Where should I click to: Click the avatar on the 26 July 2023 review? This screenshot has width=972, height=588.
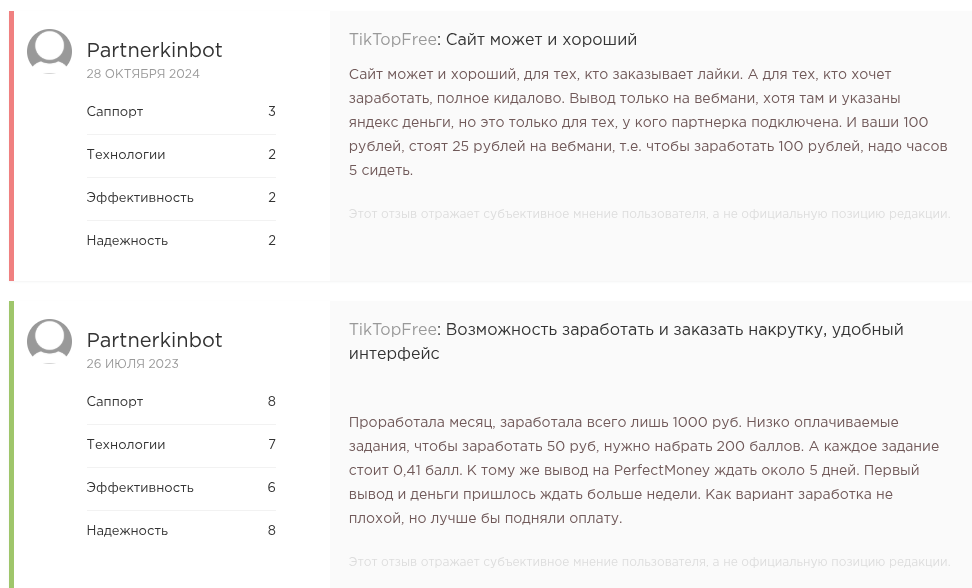tap(49, 341)
